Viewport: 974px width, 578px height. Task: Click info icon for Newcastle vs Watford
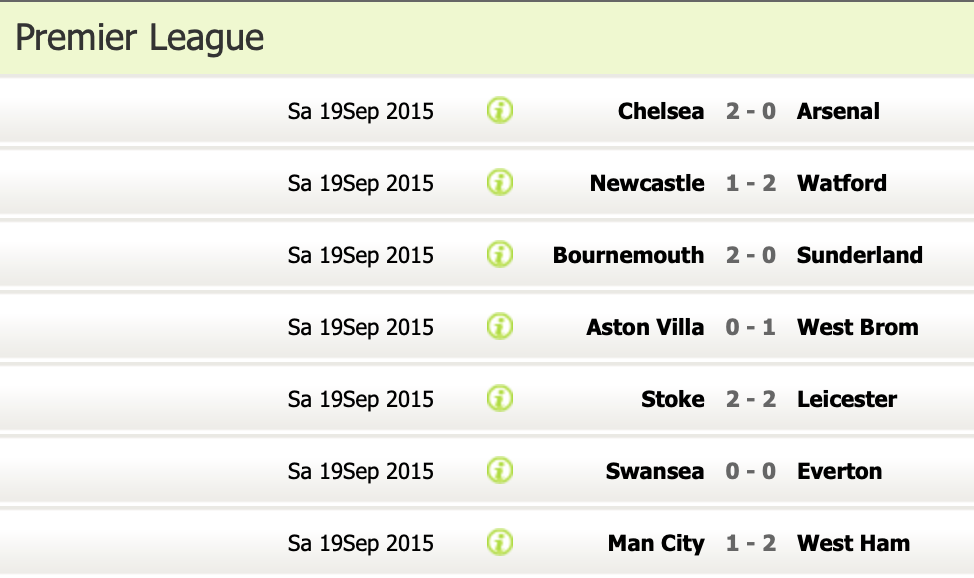500,183
